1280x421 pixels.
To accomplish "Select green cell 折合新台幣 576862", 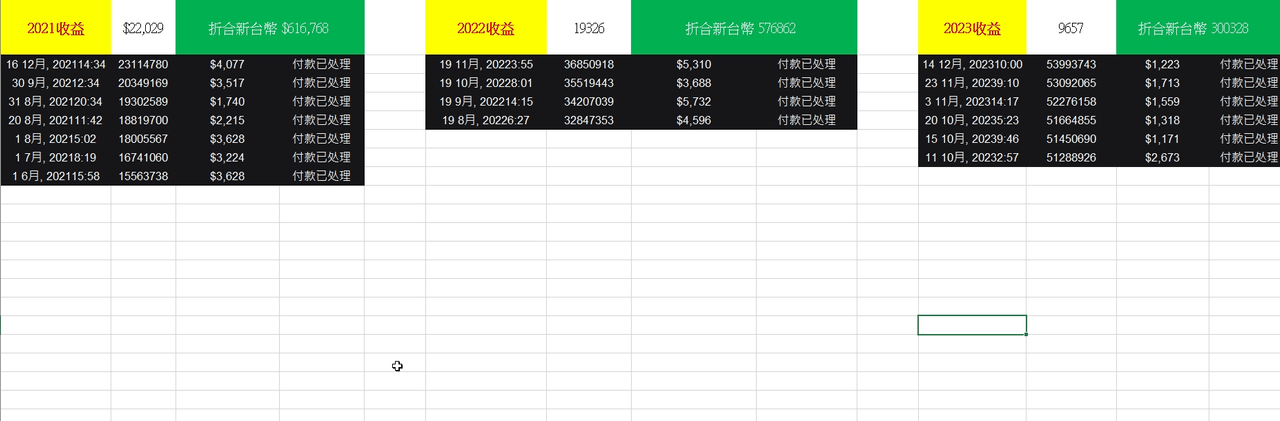I will pos(744,28).
